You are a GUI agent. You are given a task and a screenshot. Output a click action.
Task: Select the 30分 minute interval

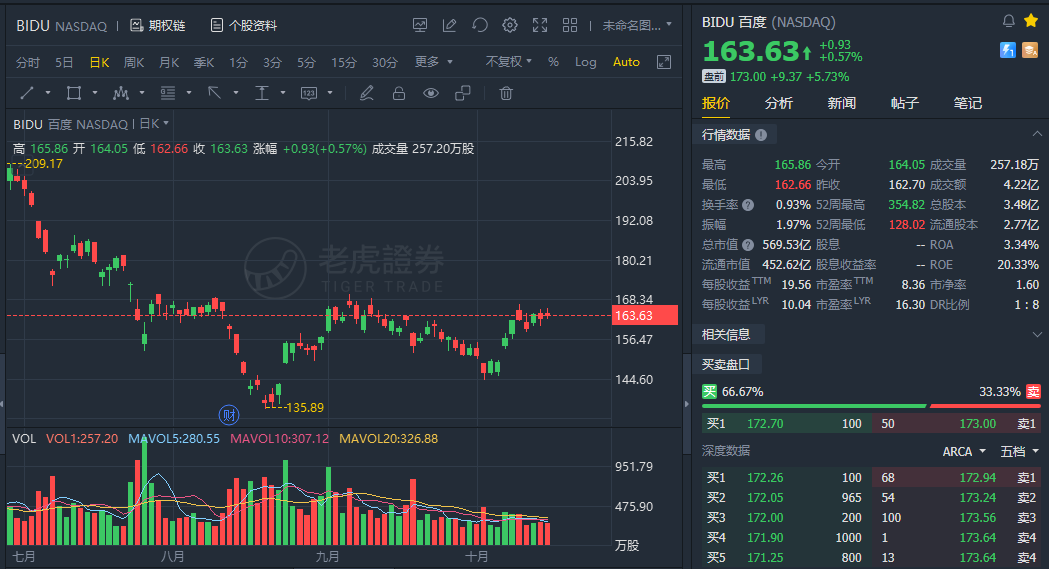pyautogui.click(x=385, y=62)
